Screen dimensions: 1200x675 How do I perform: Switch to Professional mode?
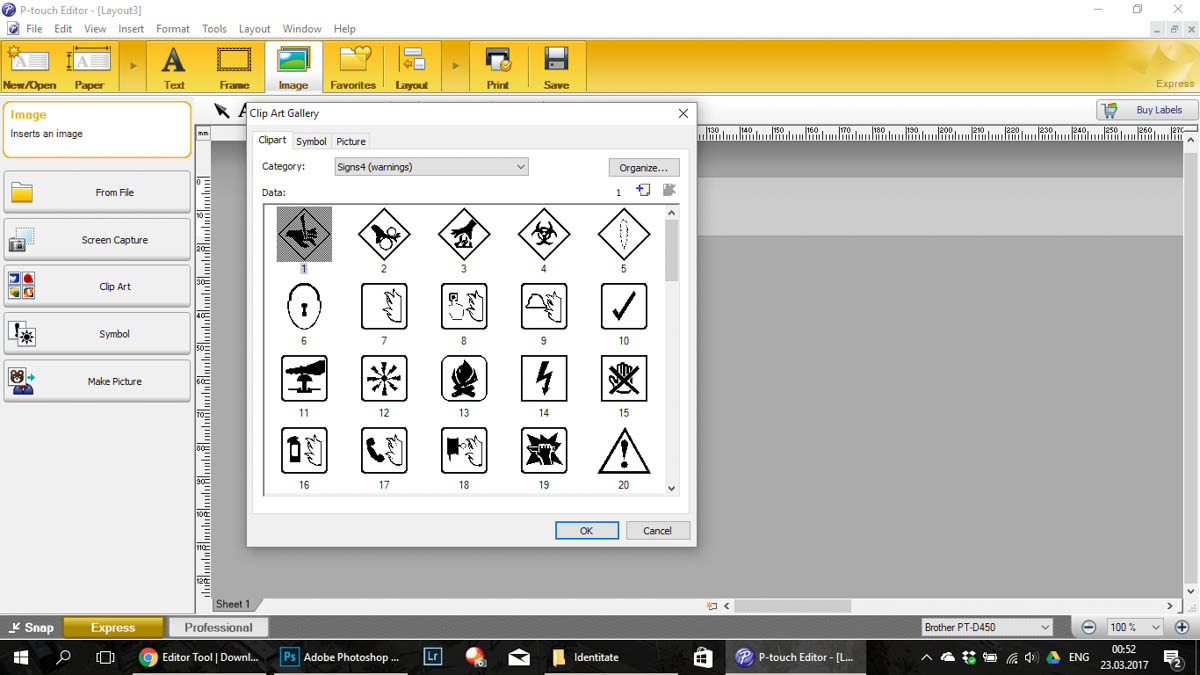pos(218,627)
